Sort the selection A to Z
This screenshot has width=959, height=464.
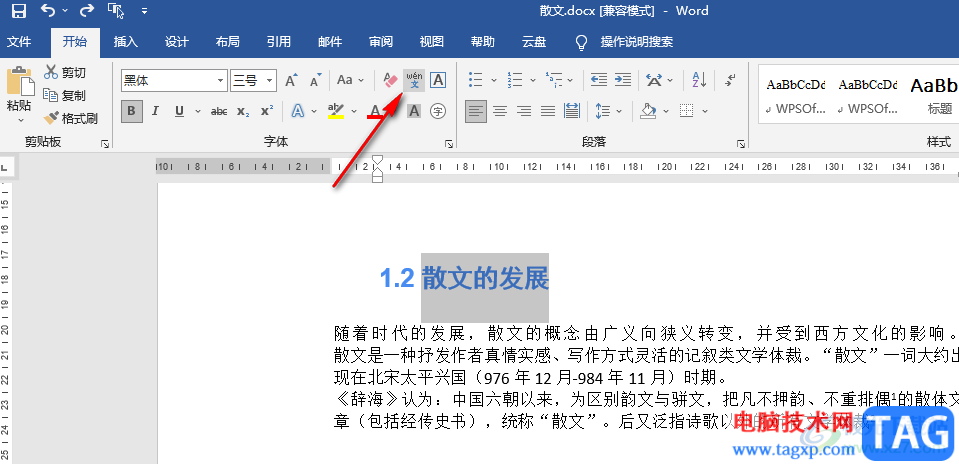point(700,80)
